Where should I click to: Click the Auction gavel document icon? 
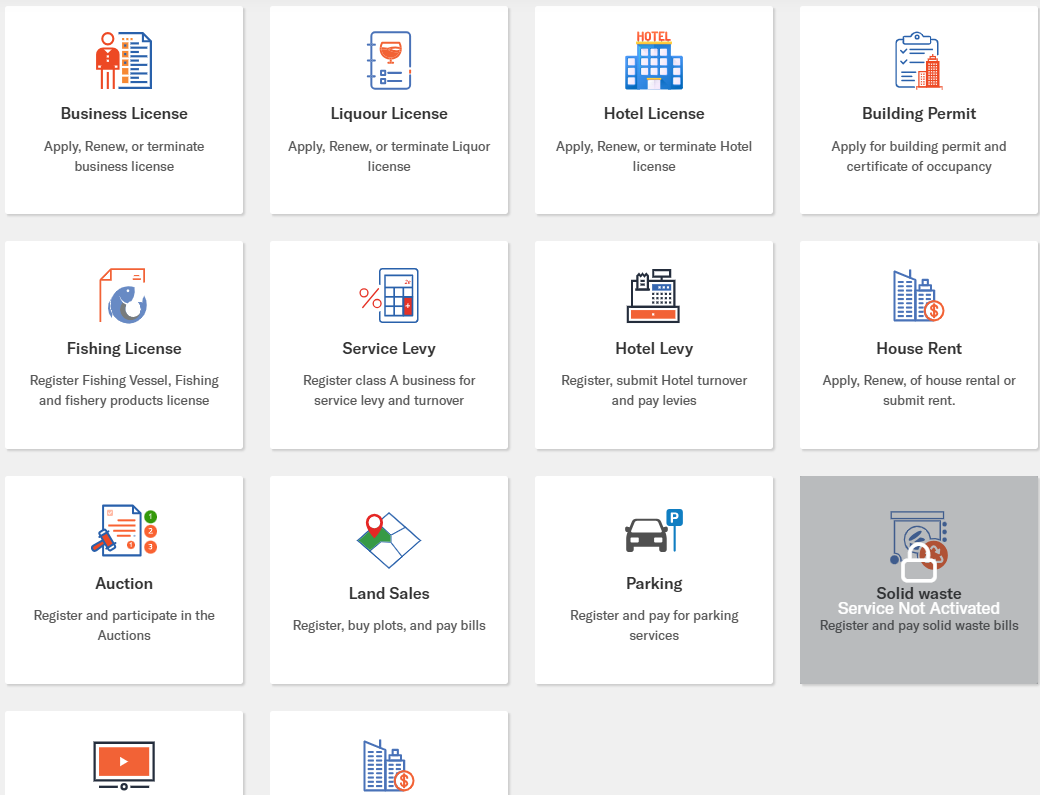[x=124, y=530]
